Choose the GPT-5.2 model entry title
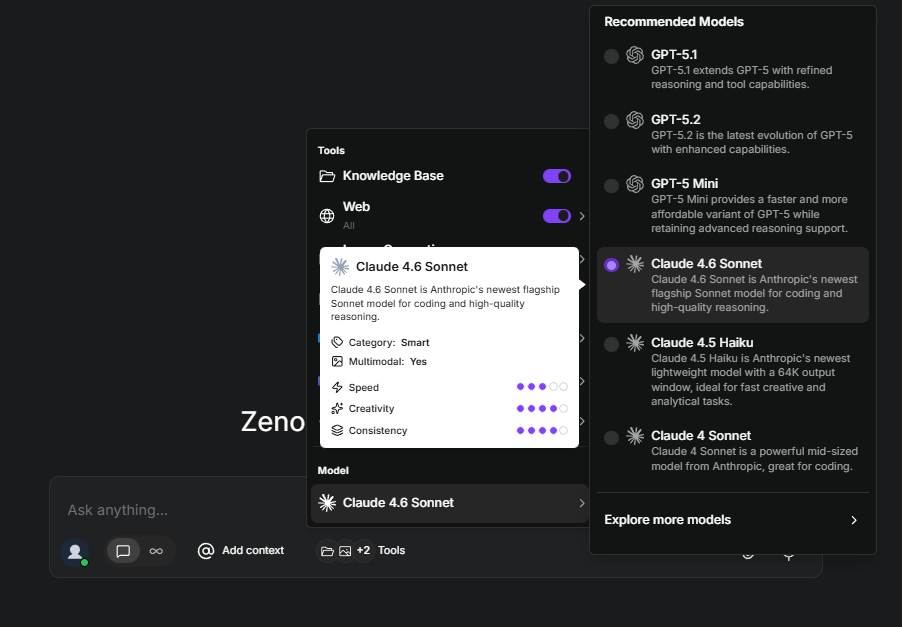Screen dimensions: 902x627 pyautogui.click(x=676, y=120)
